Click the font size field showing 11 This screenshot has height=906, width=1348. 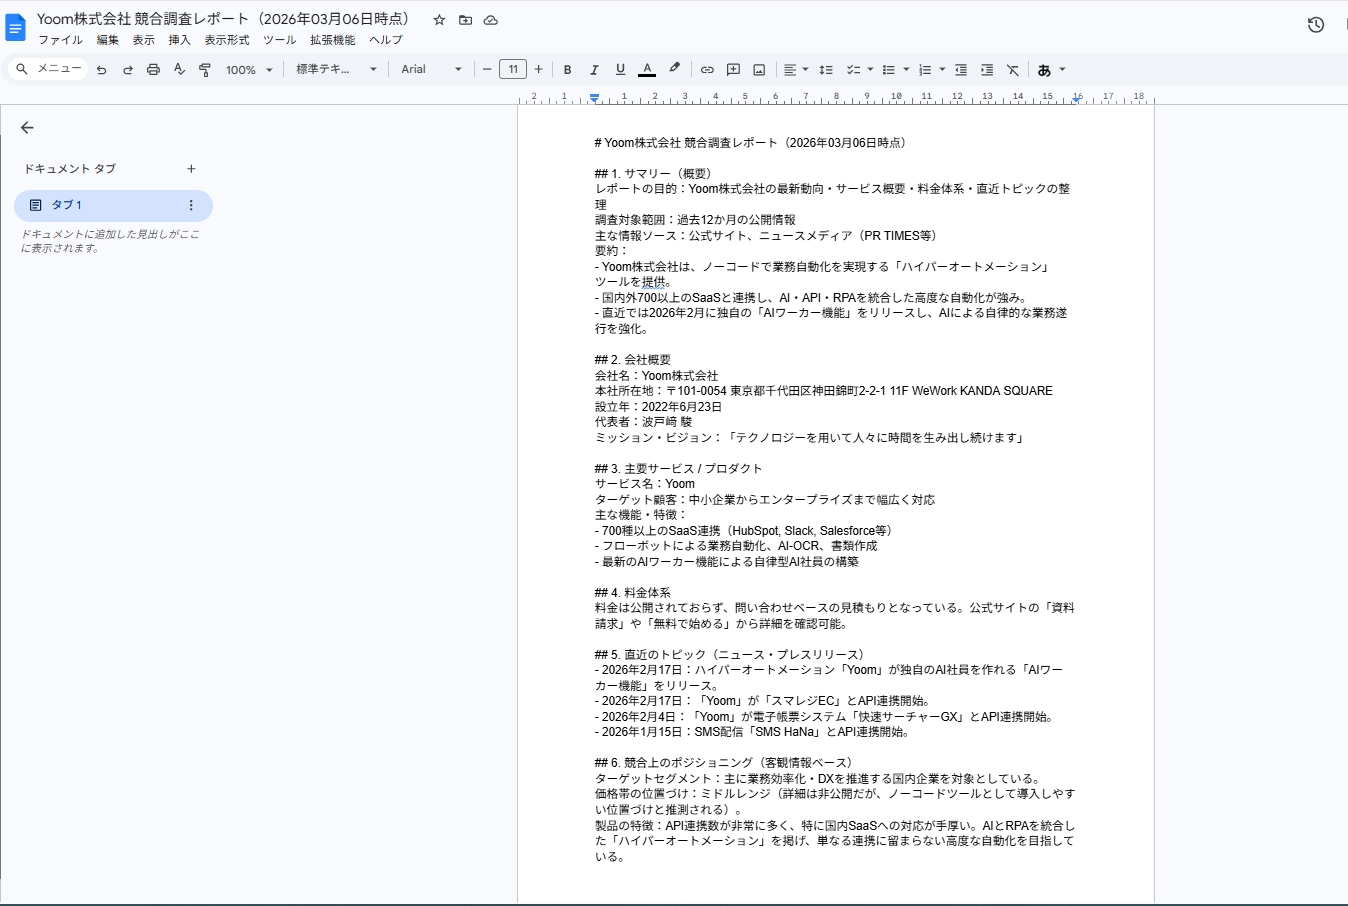(x=513, y=70)
